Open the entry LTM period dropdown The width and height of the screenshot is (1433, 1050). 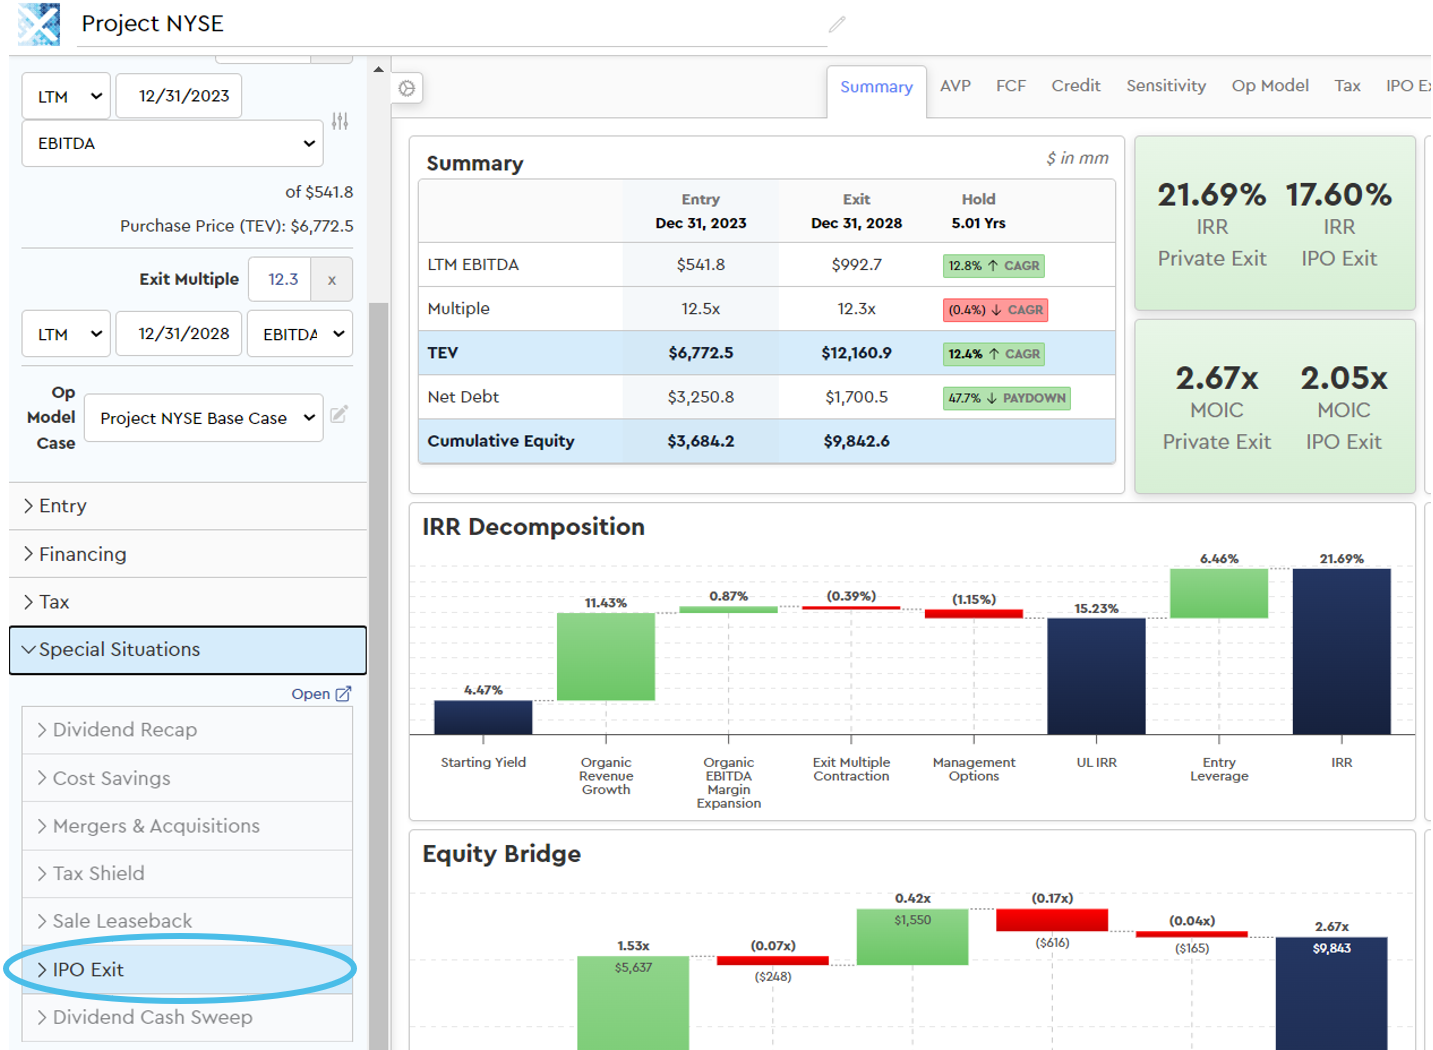tap(66, 96)
